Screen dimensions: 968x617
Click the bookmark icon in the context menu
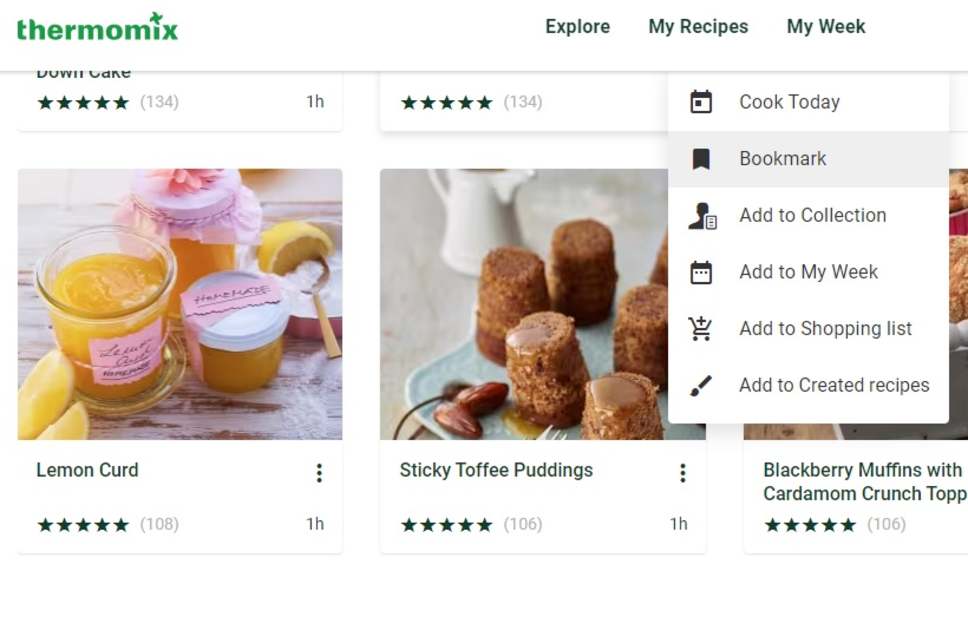702,158
